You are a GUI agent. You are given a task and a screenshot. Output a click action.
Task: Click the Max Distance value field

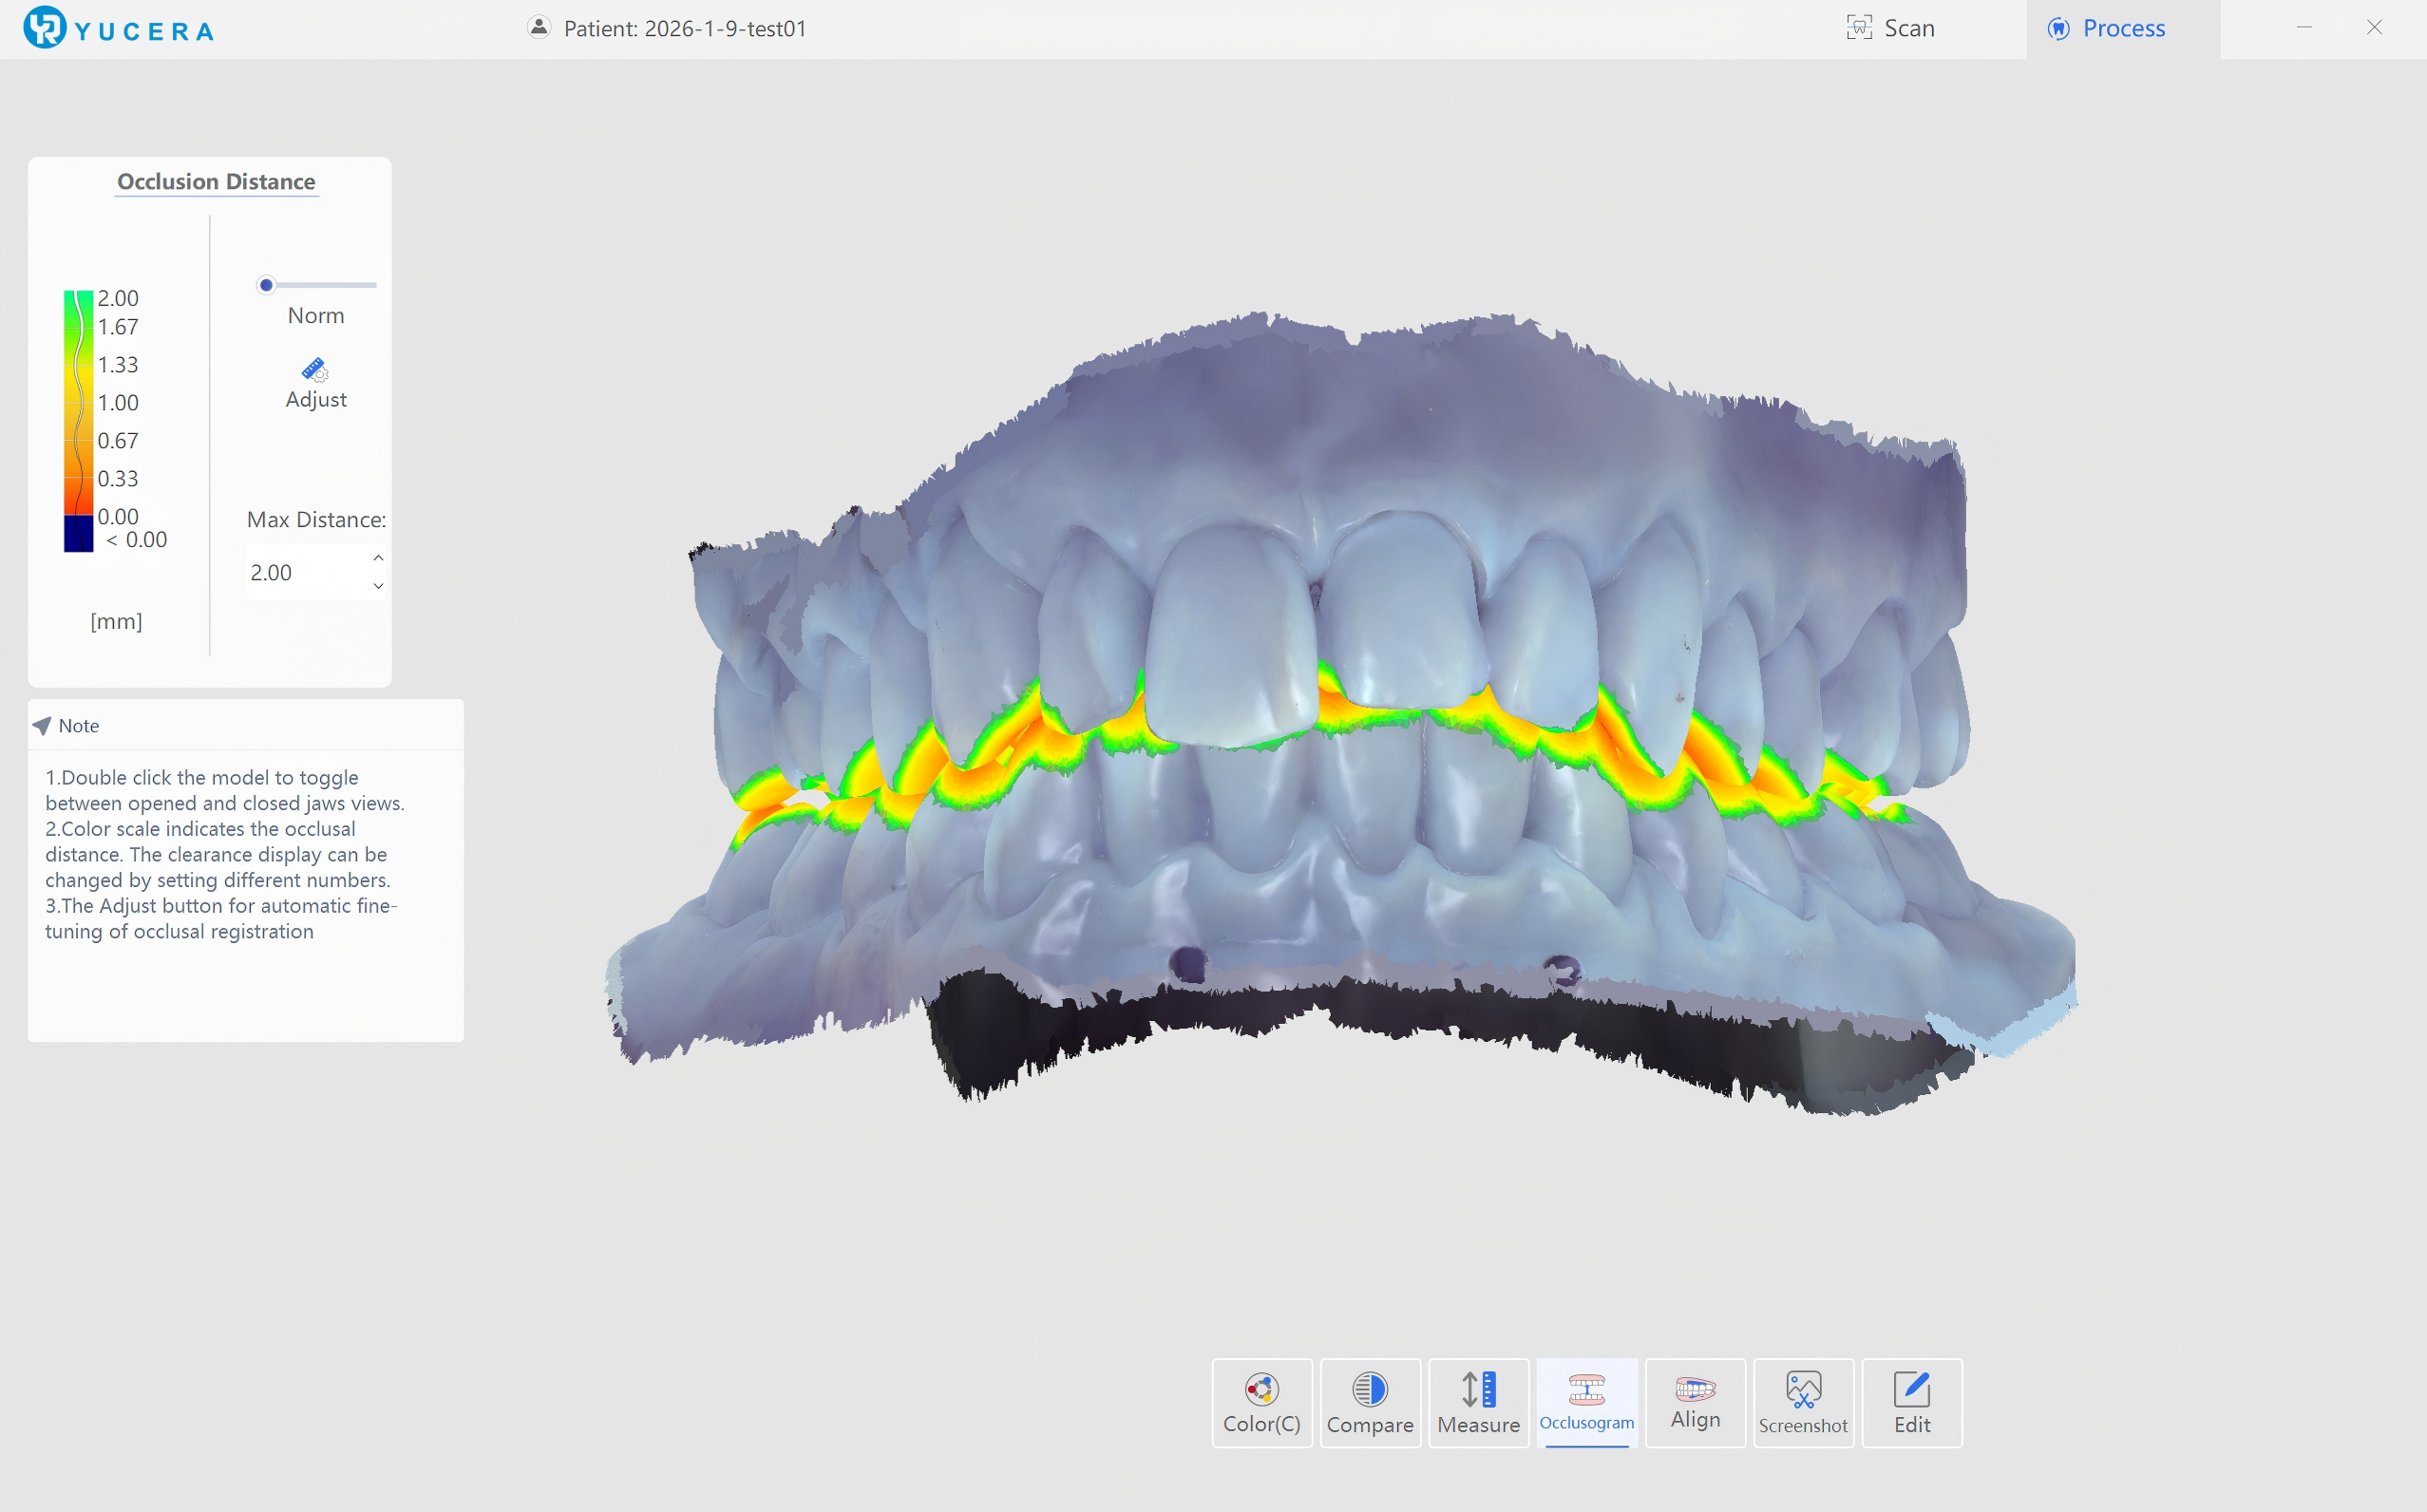pos(300,572)
